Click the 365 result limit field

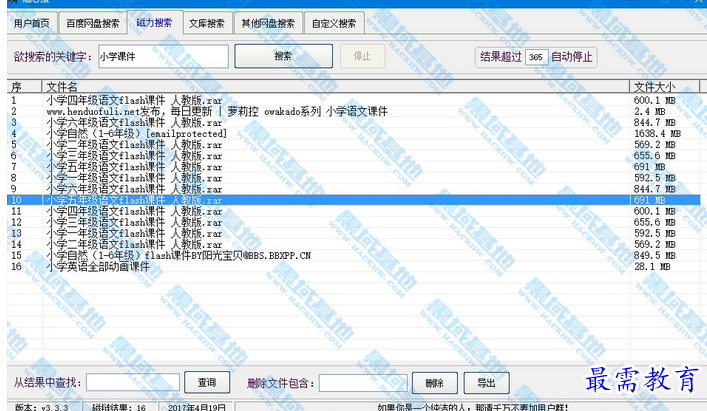pos(536,57)
